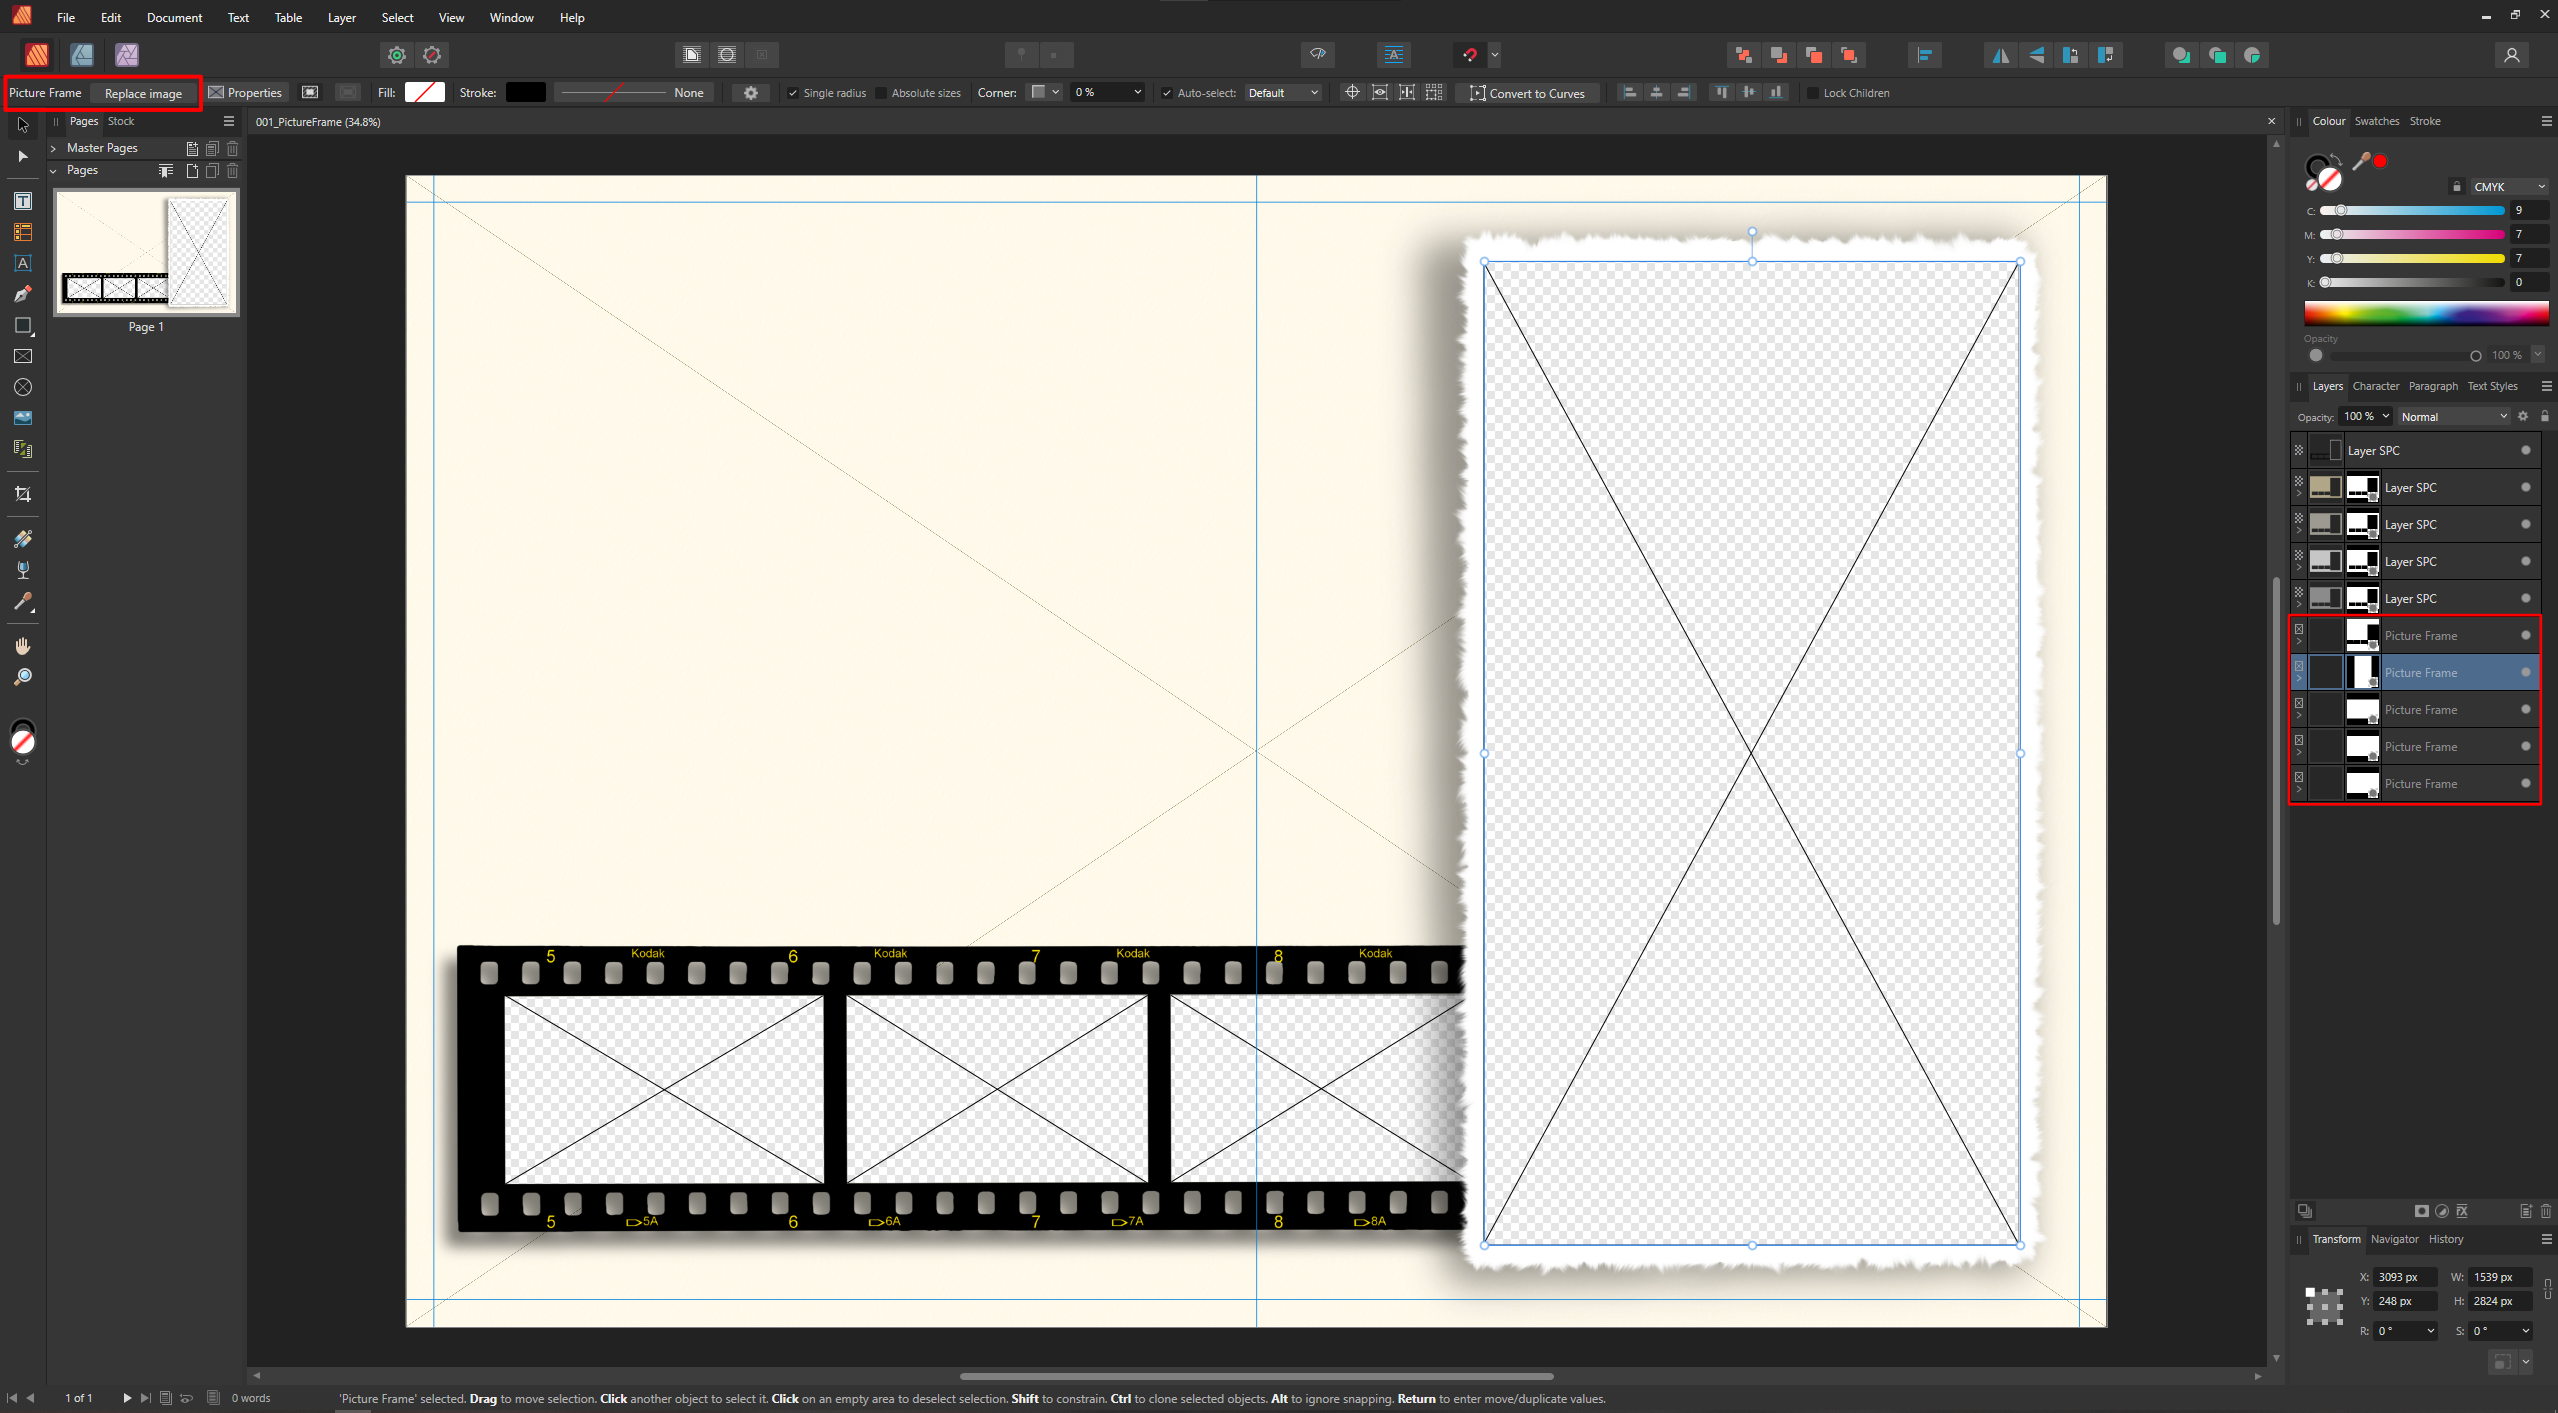This screenshot has height=1413, width=2558.
Task: Switch to the Photo persona icon
Action: pos(126,55)
